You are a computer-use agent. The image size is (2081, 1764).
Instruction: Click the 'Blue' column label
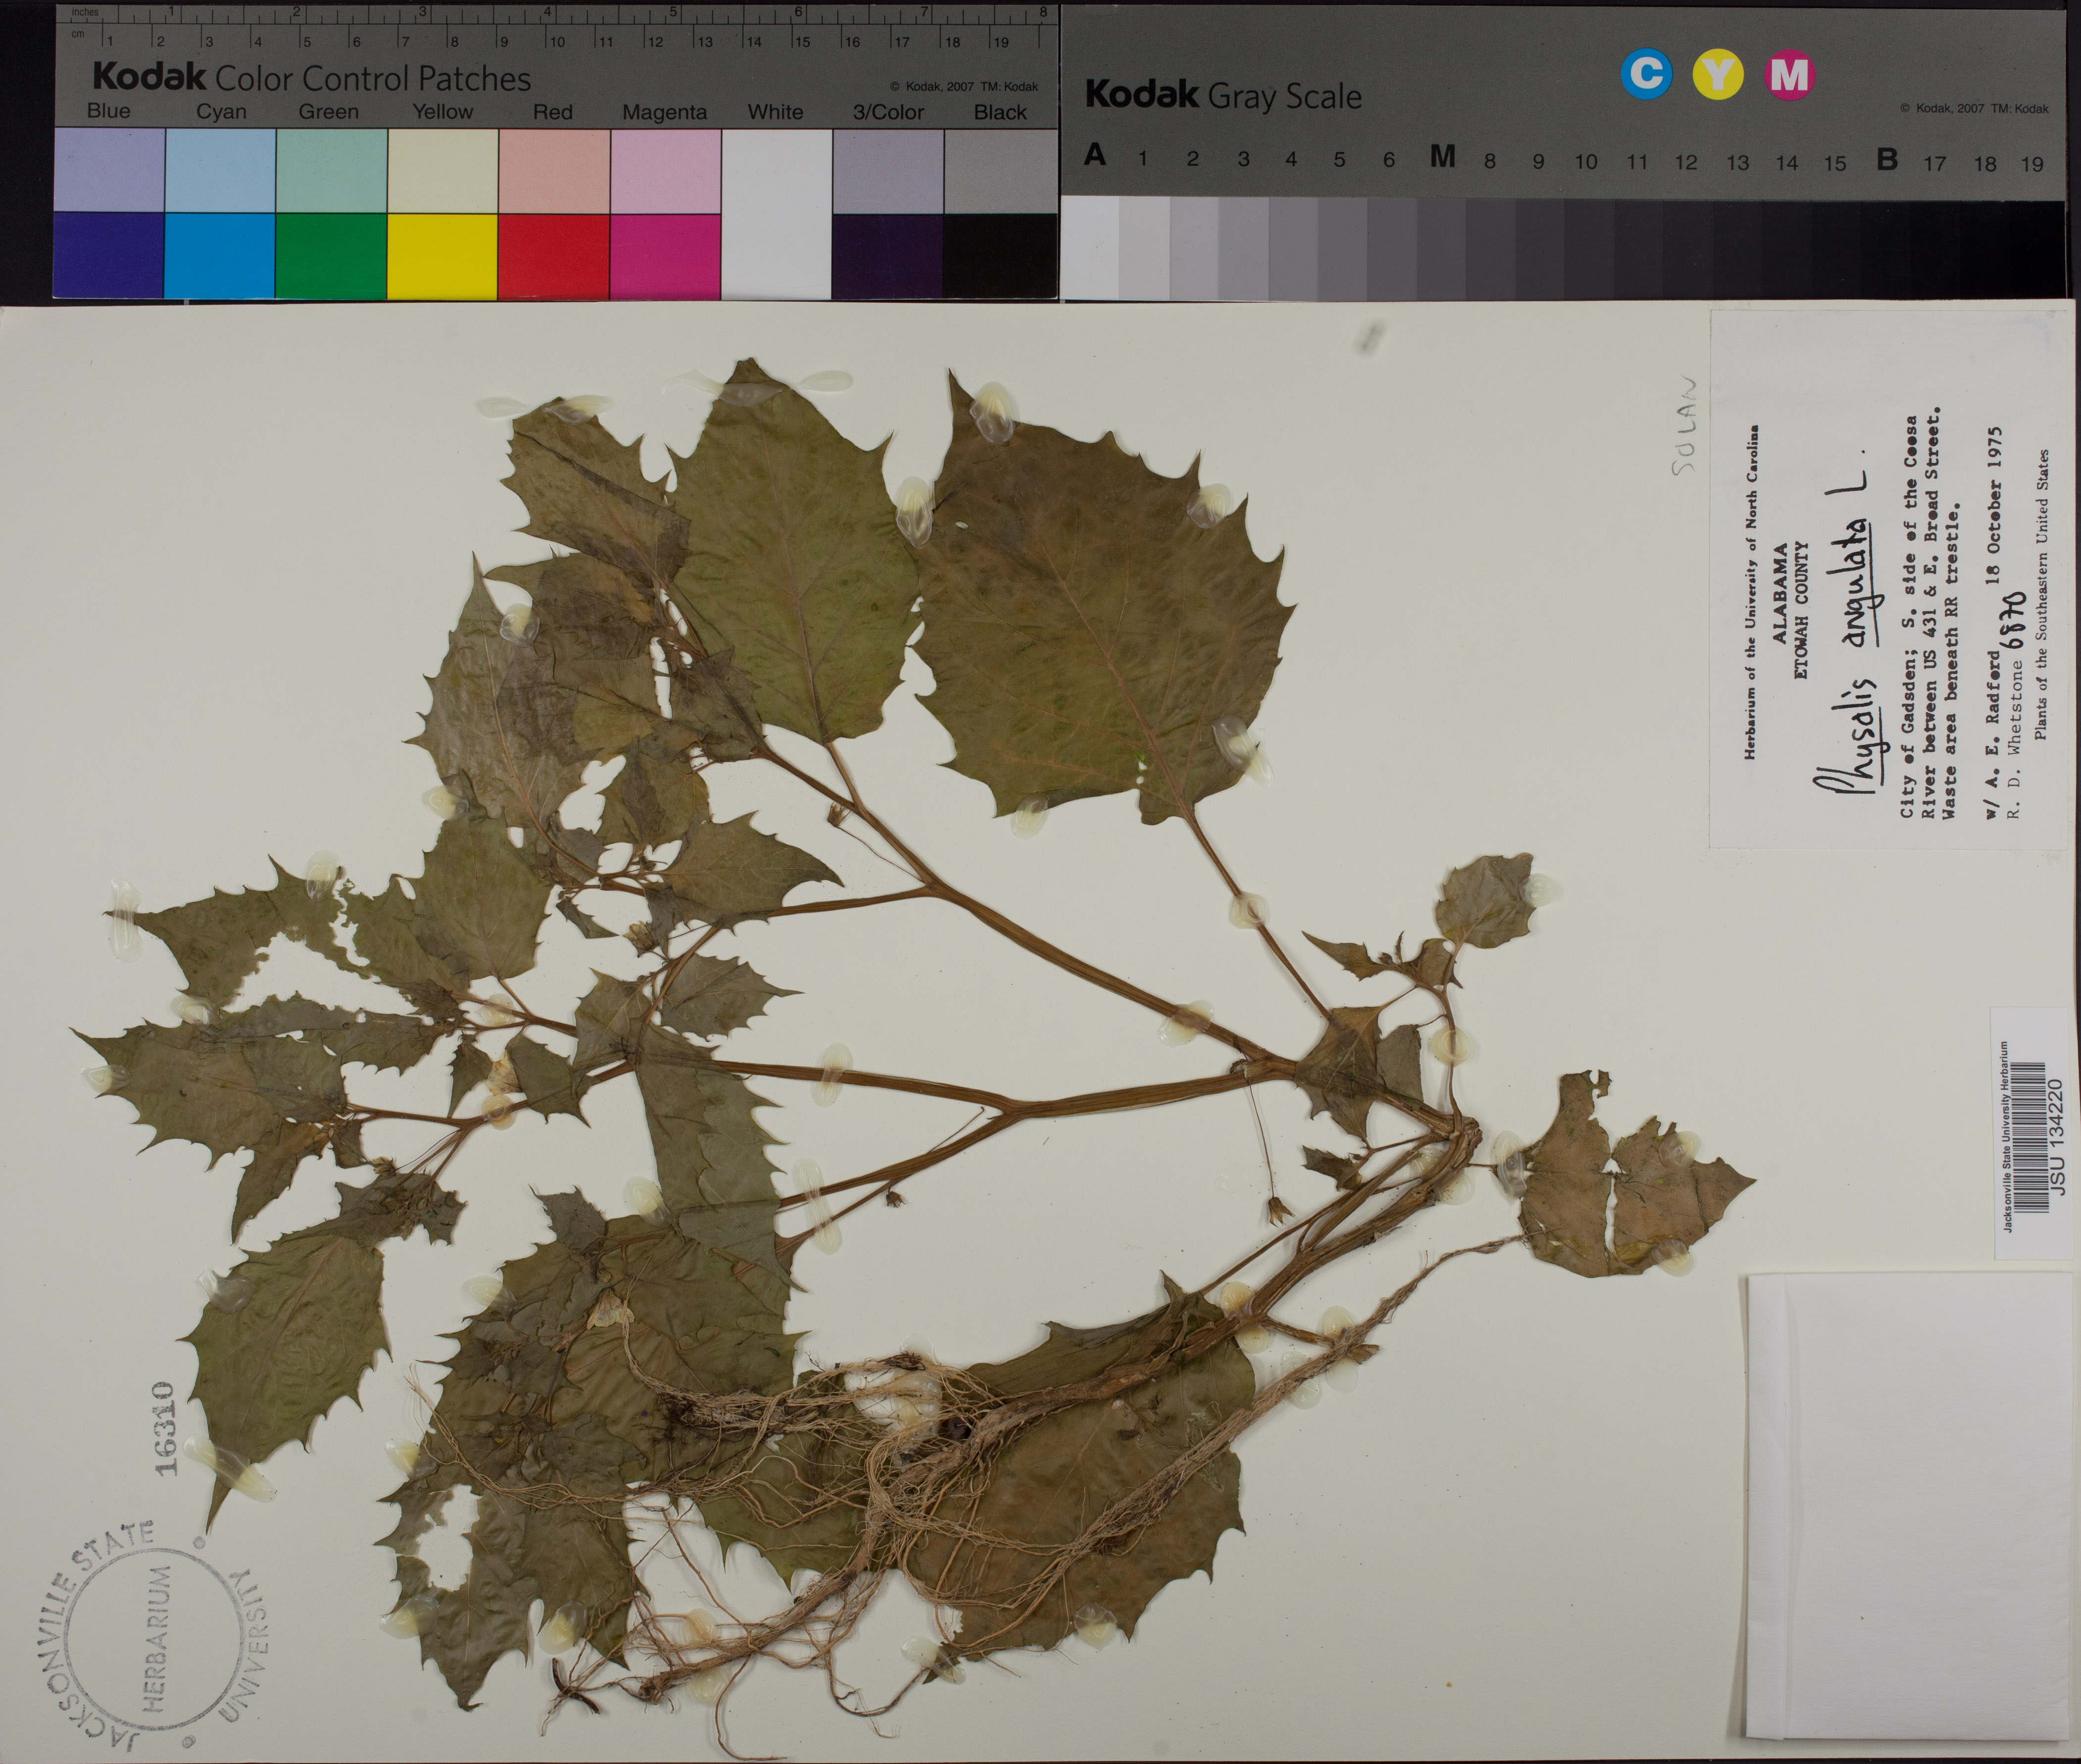pos(108,111)
